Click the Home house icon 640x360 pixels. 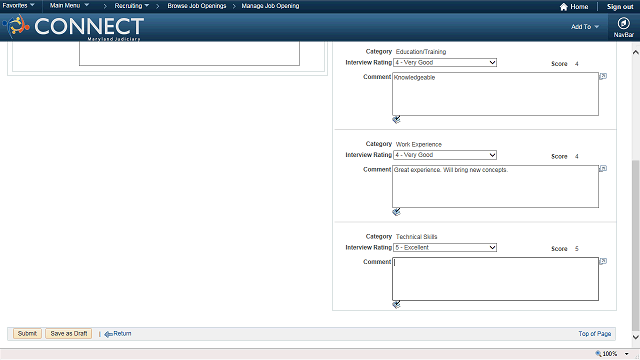coord(564,7)
